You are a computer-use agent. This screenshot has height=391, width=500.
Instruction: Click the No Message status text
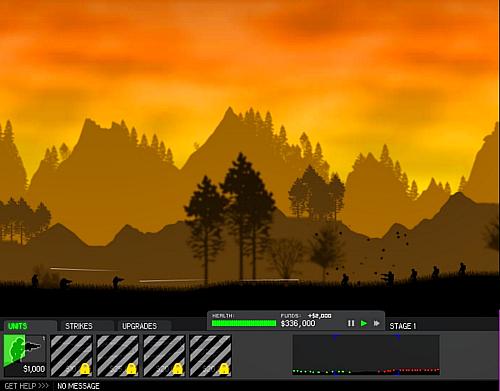(78, 386)
